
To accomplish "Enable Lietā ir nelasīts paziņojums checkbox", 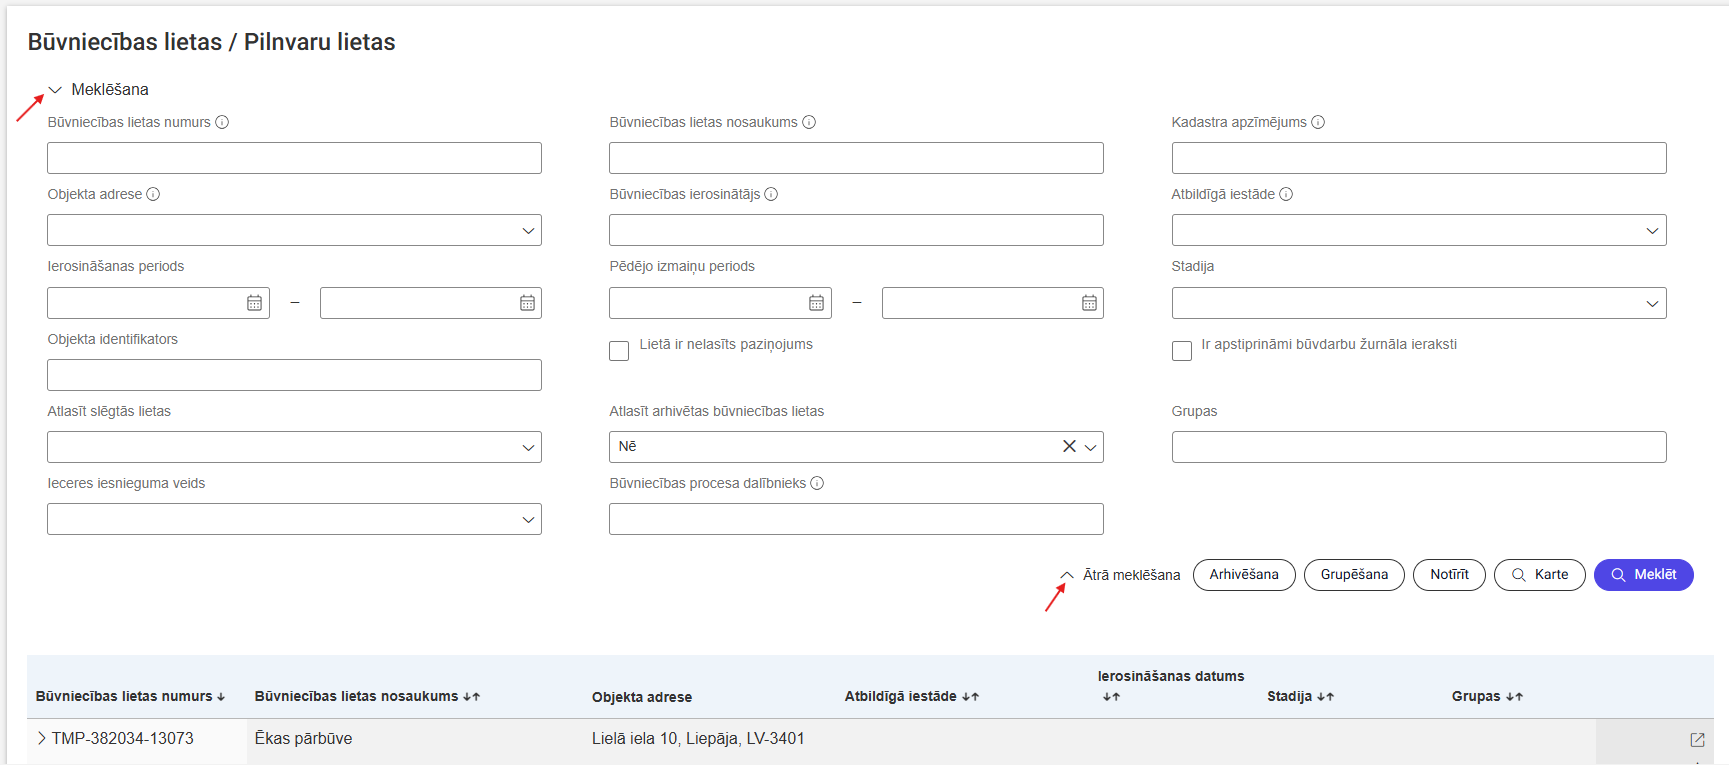I will click(619, 351).
